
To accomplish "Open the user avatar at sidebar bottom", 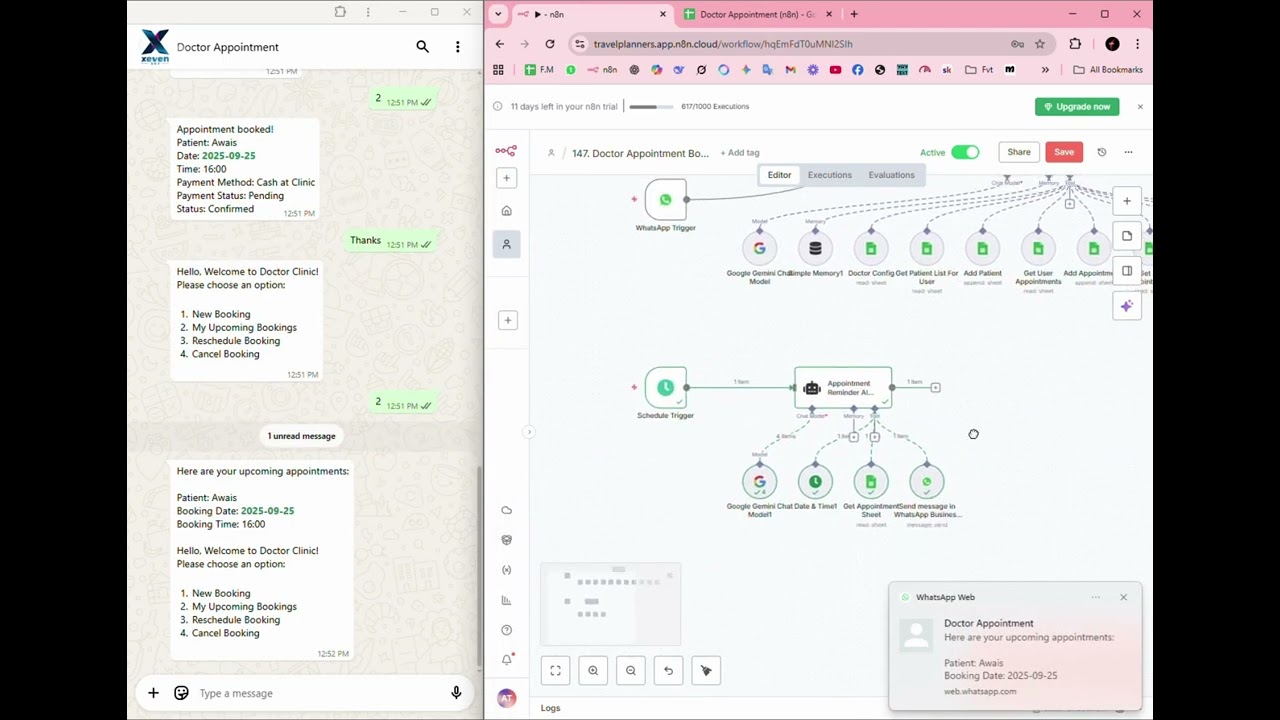I will coord(506,698).
